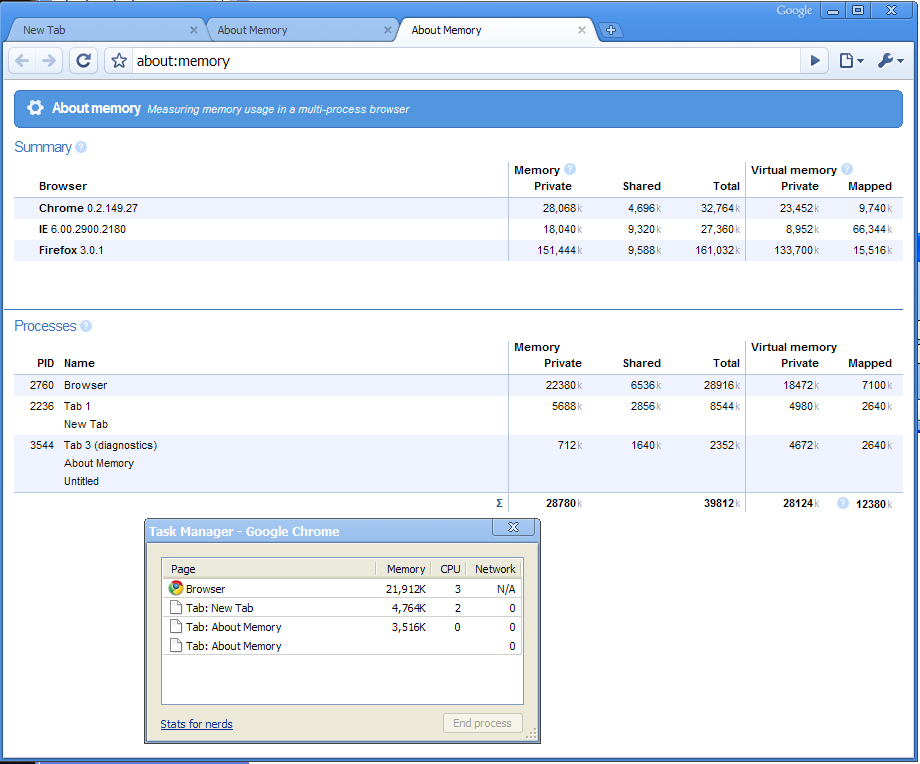
Task: Sort Task Manager by Memory column
Action: 405,569
